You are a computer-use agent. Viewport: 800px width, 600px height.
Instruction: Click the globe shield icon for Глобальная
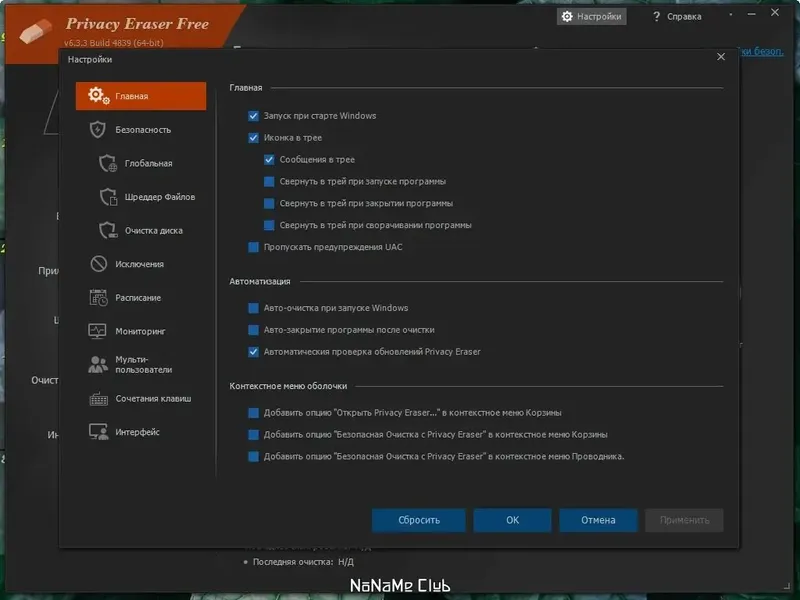108,163
